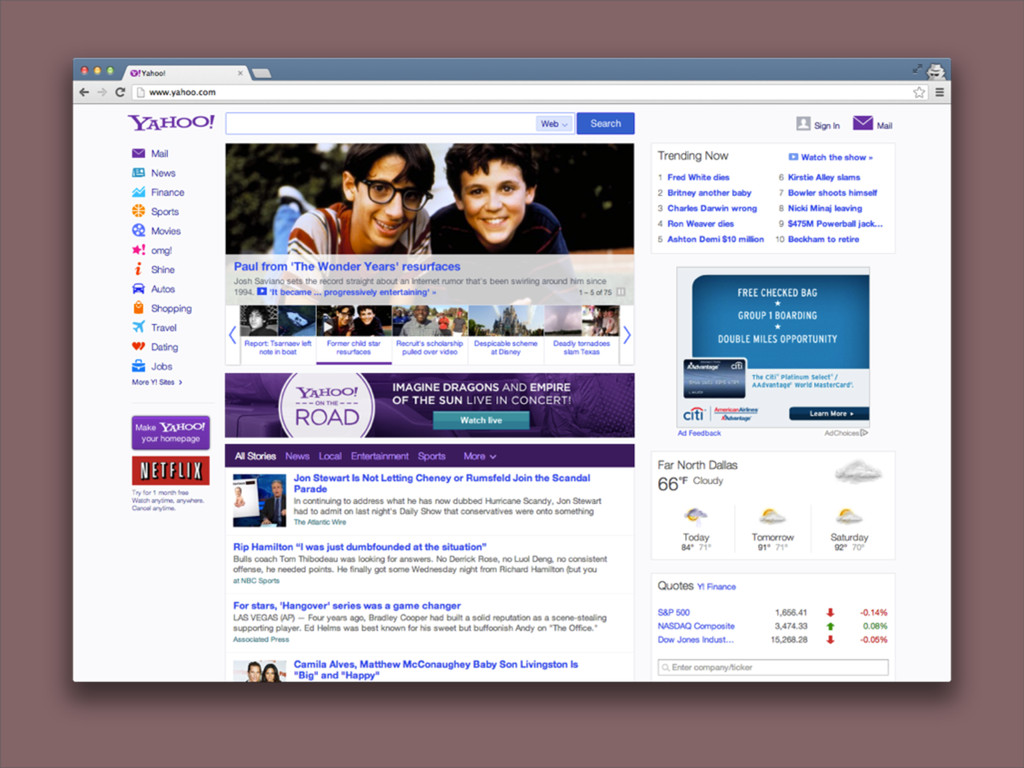Open the Web search type dropdown

(x=554, y=123)
